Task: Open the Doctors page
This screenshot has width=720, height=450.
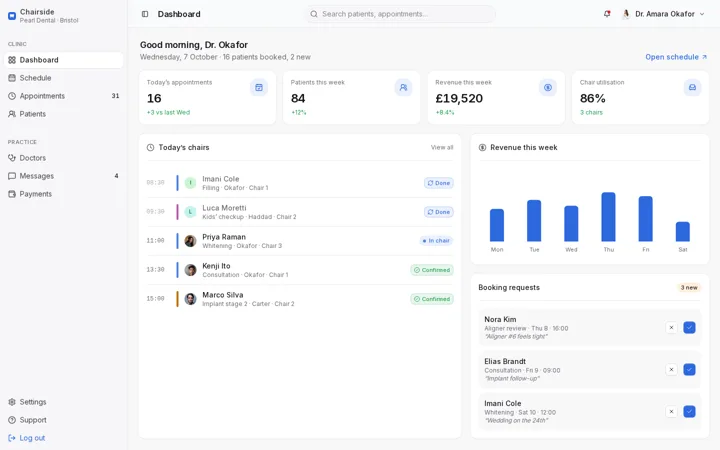Action: pyautogui.click(x=63, y=158)
